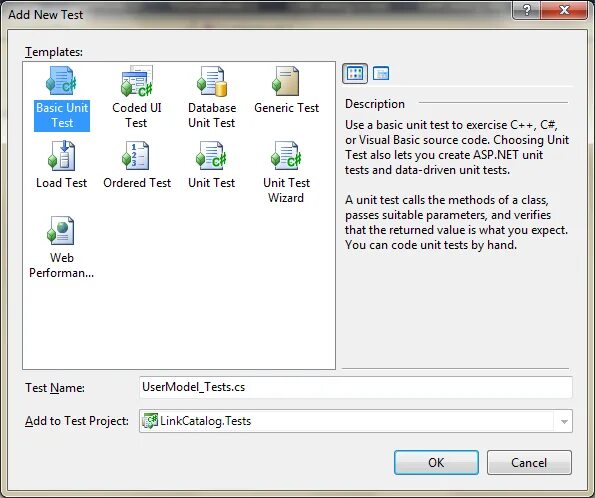Pick the Unit Test Wizard template icon

click(286, 155)
